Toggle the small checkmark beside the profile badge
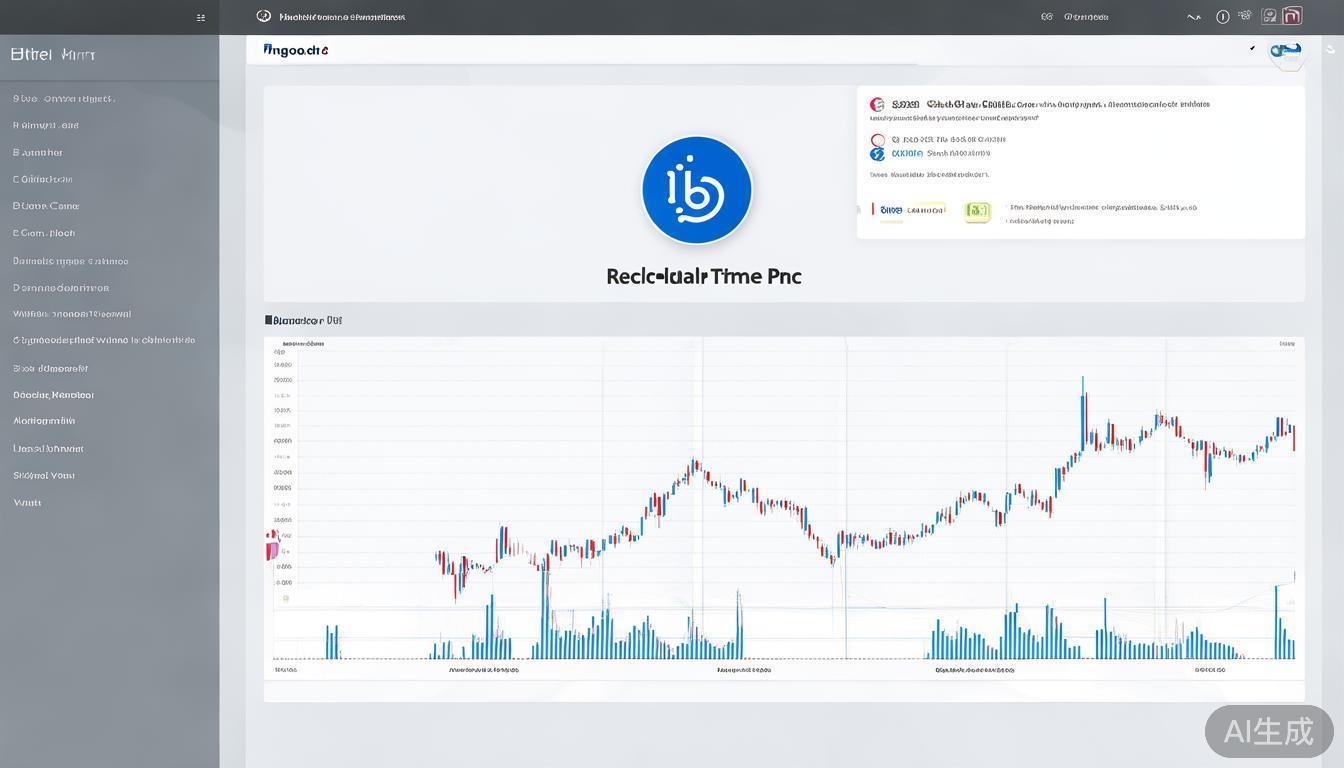The image size is (1344, 768). 1252,48
